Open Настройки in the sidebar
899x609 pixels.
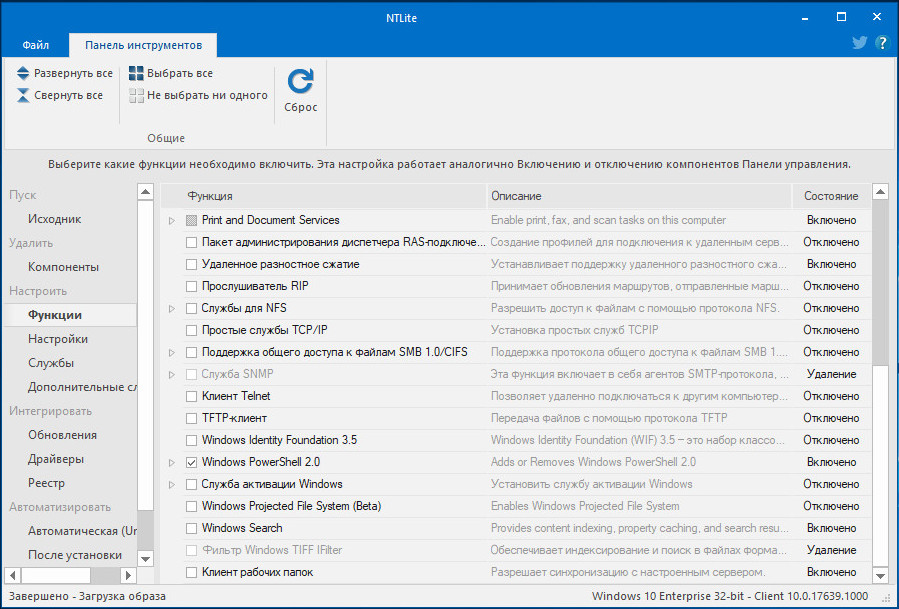pyautogui.click(x=58, y=339)
